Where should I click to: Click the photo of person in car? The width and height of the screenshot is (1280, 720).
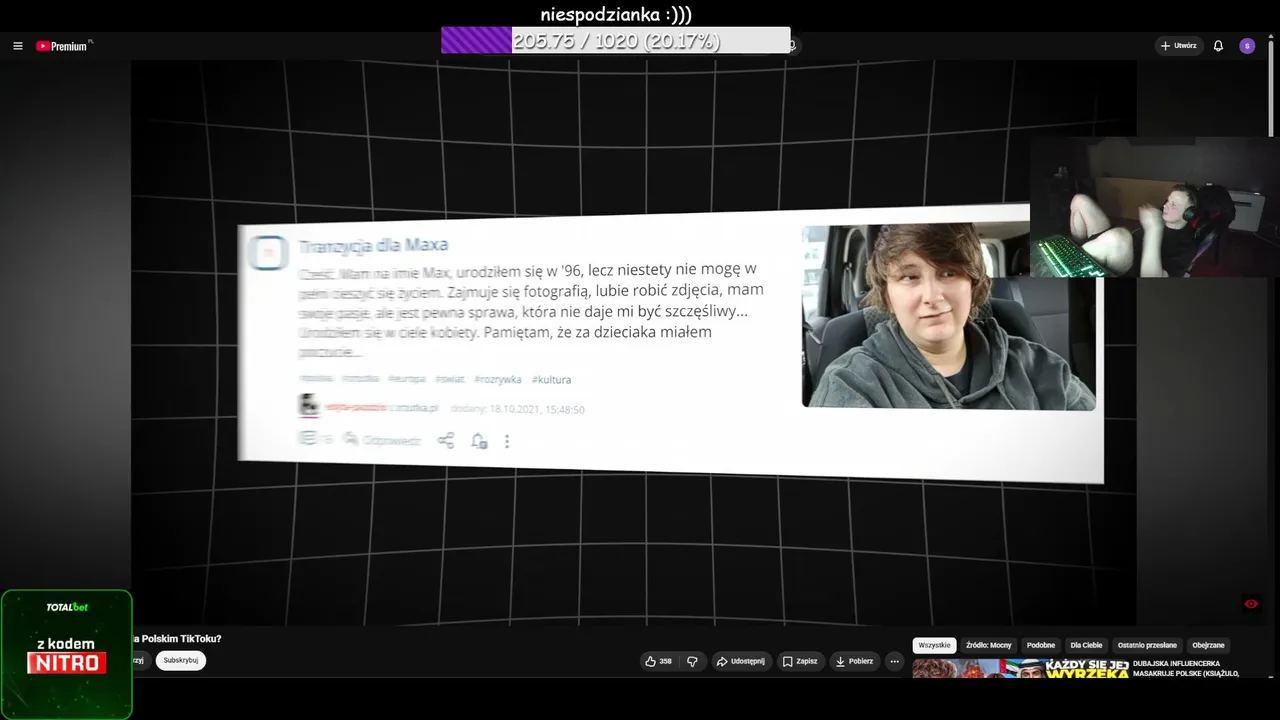point(948,316)
